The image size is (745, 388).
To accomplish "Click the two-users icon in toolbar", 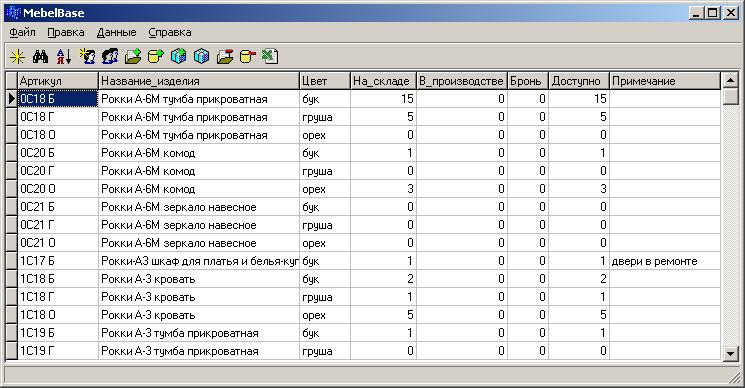I will [110, 57].
